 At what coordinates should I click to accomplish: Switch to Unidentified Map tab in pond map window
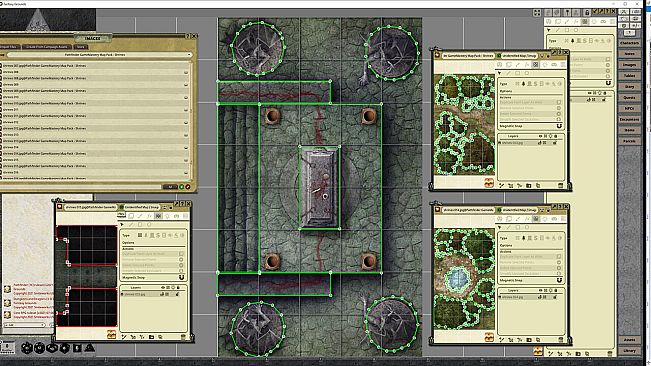[519, 210]
